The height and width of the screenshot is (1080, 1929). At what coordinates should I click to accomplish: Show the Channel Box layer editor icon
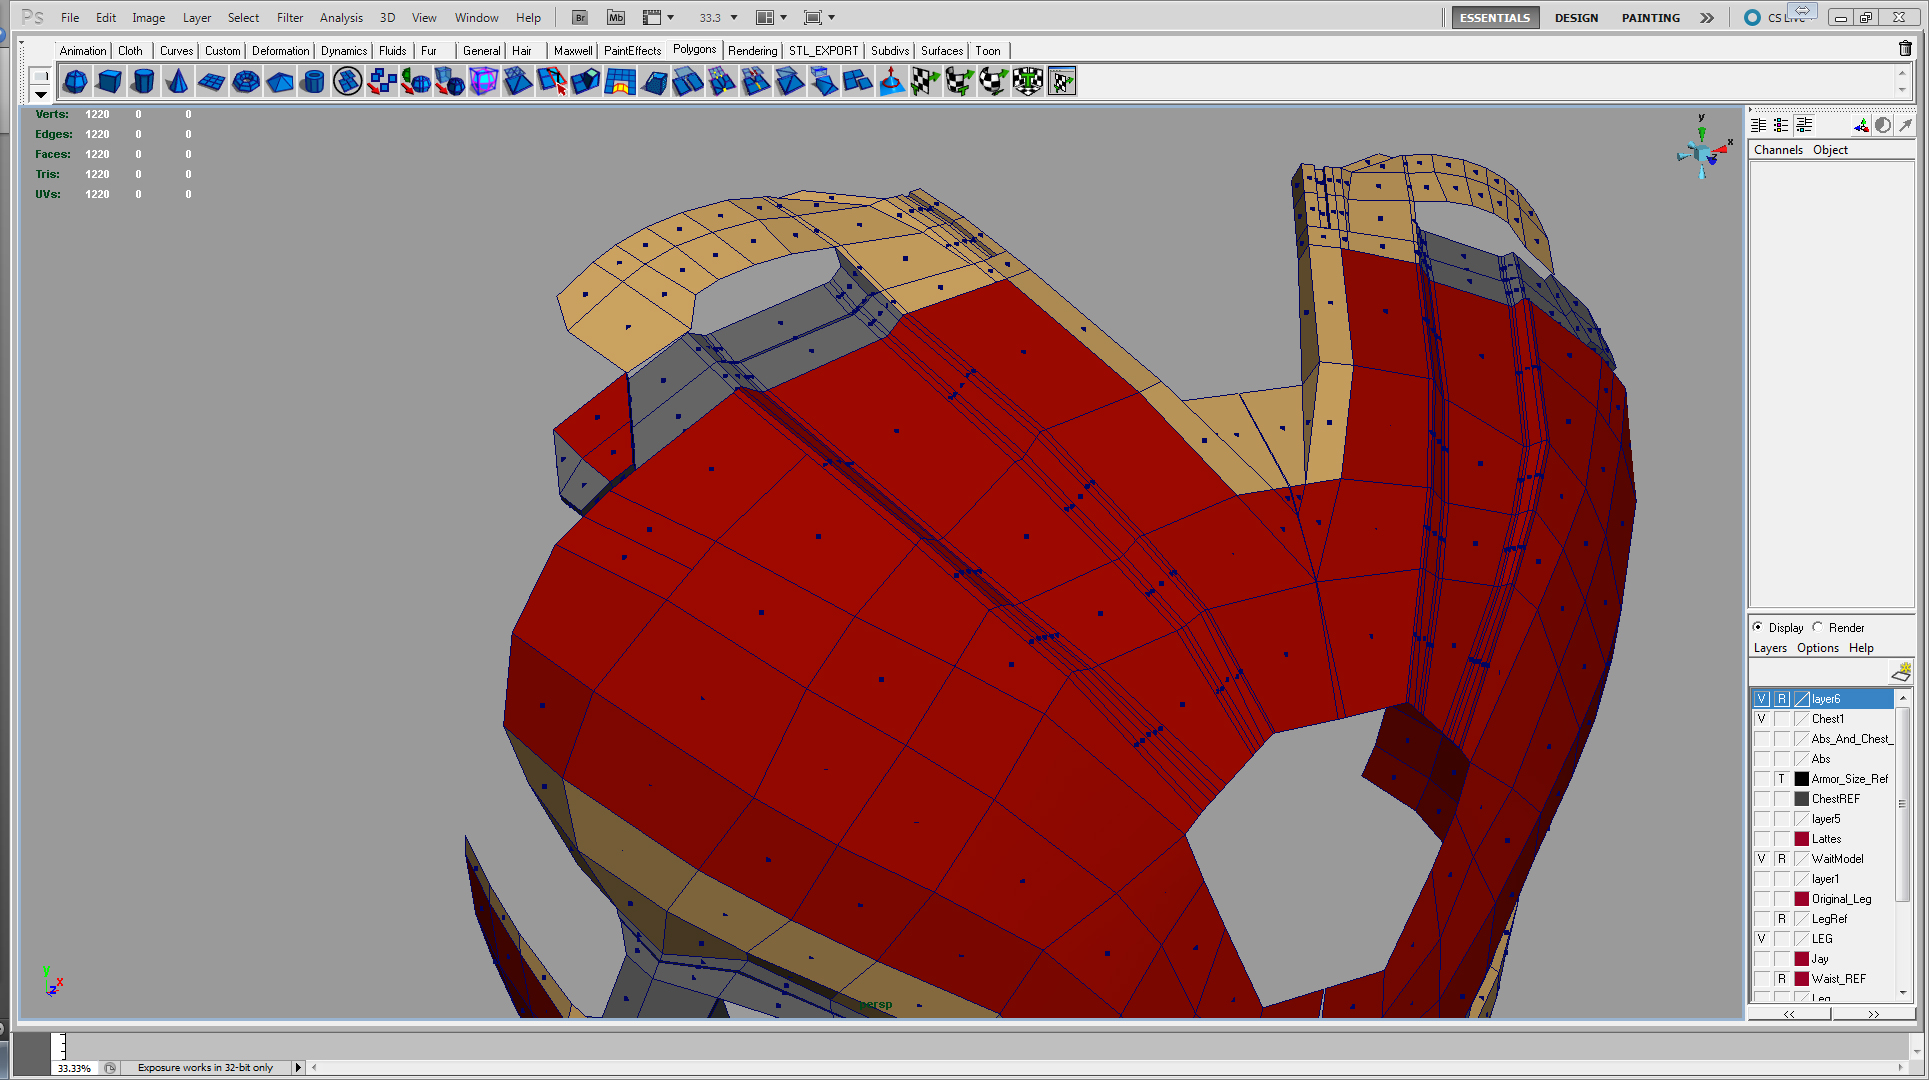click(1804, 125)
